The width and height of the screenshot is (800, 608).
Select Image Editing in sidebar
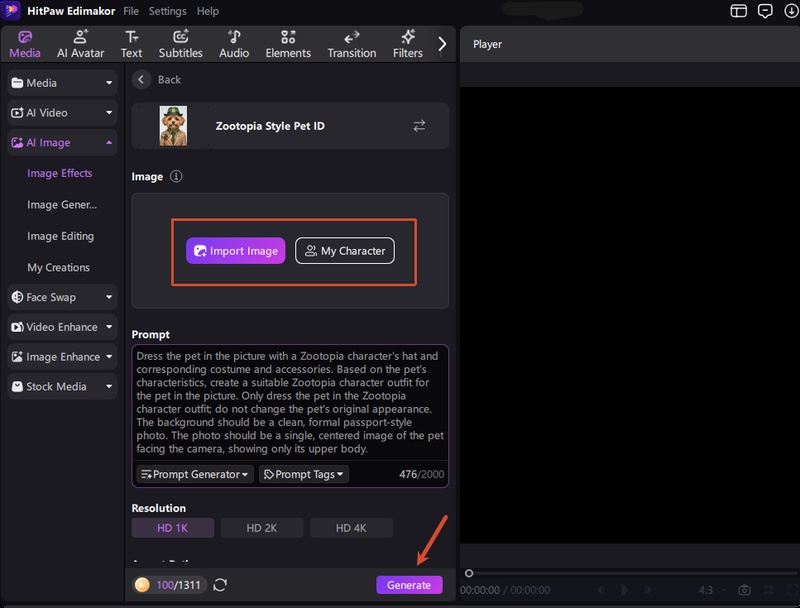(60, 236)
